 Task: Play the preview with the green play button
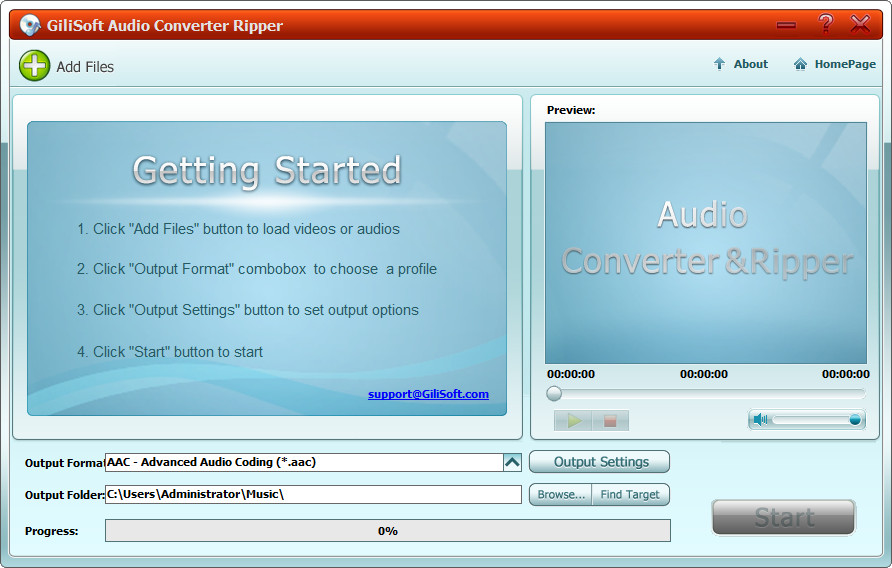(x=573, y=421)
